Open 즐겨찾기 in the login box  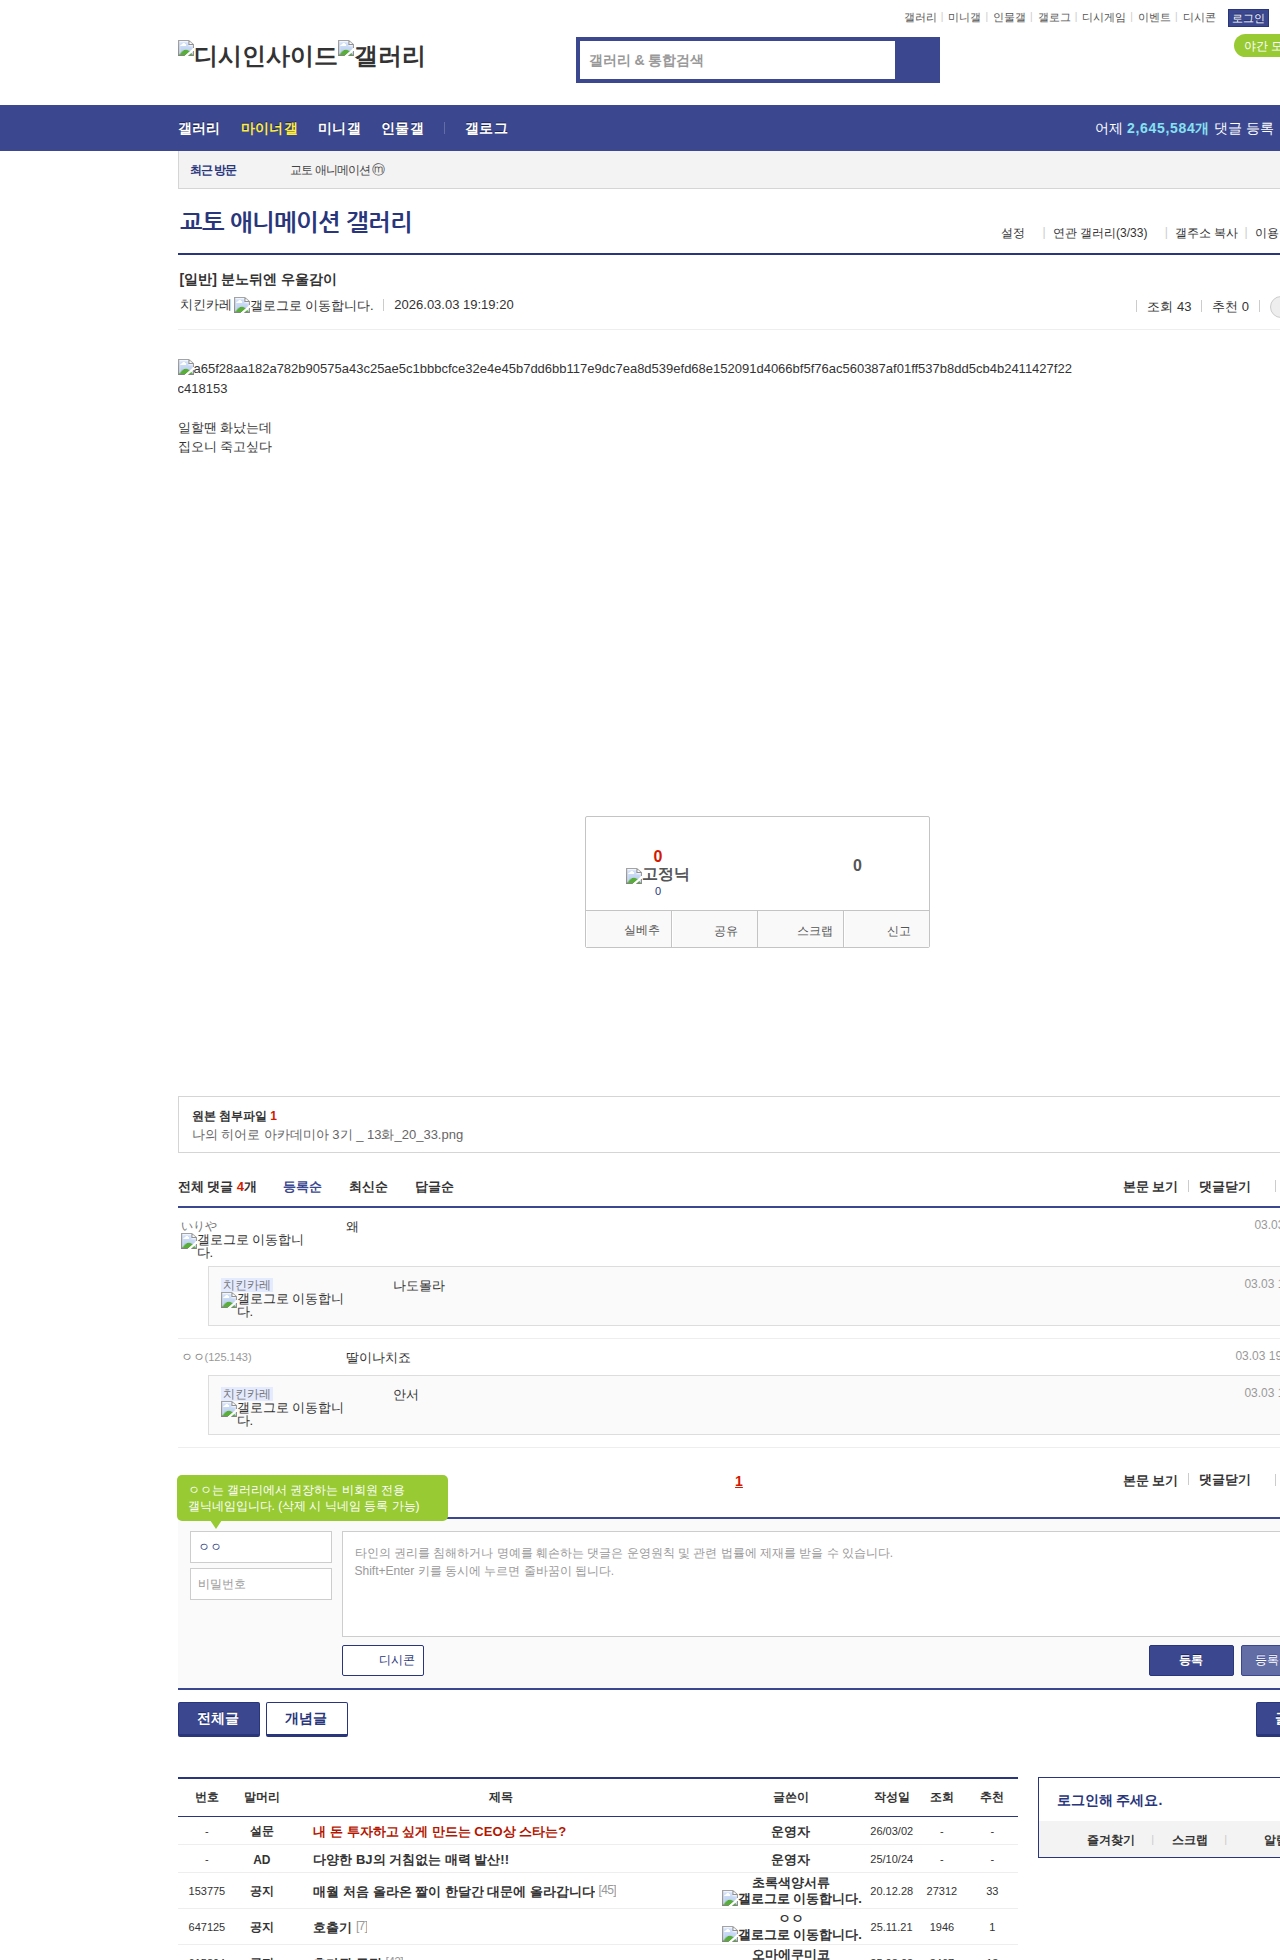pyautogui.click(x=1111, y=1840)
